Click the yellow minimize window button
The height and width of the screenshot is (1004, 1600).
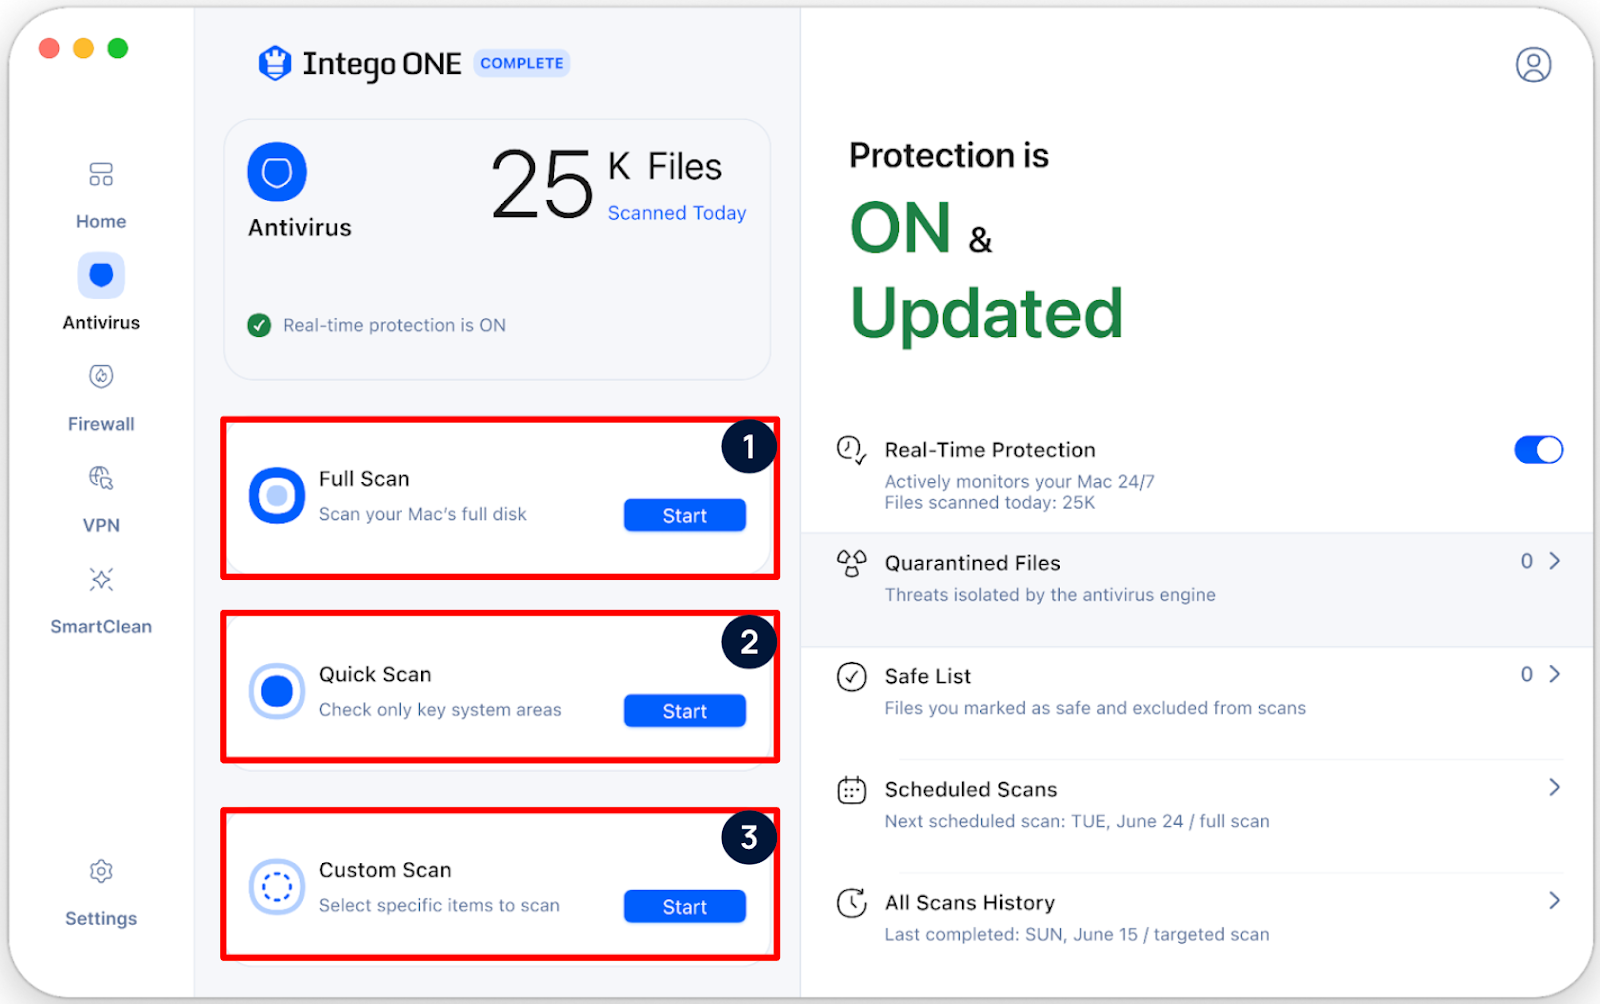pyautogui.click(x=84, y=48)
